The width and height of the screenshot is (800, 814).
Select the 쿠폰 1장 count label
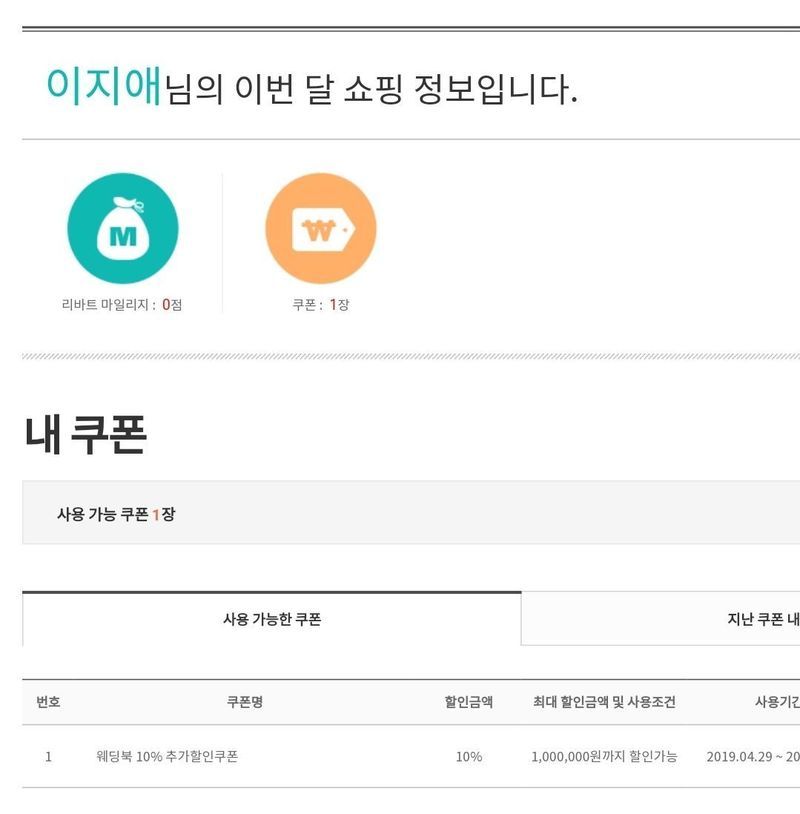320,305
